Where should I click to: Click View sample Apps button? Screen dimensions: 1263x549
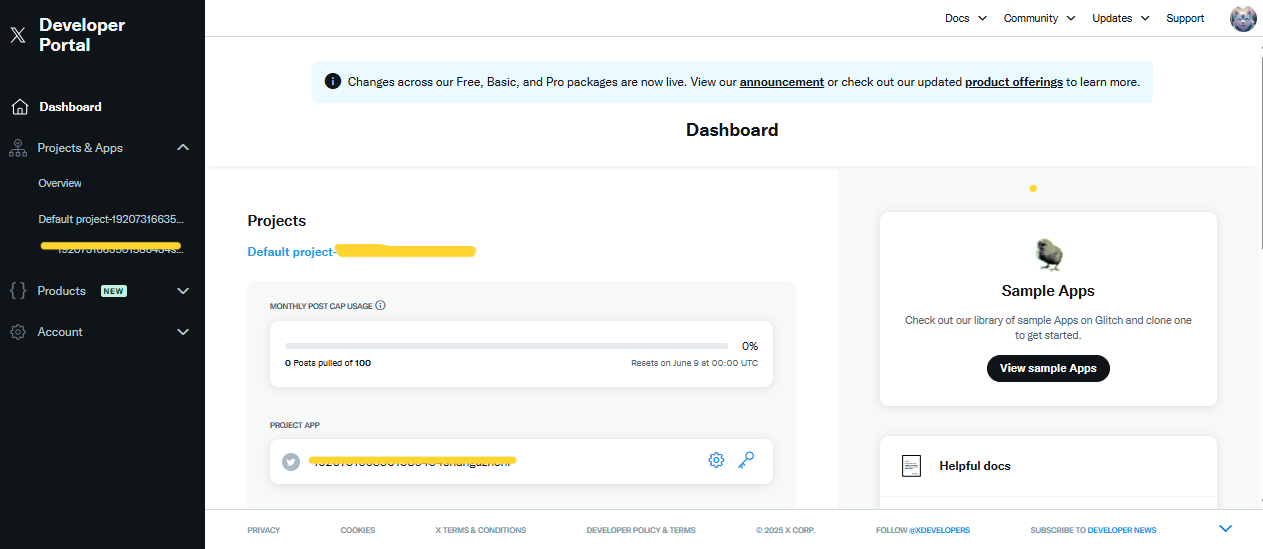(x=1048, y=368)
